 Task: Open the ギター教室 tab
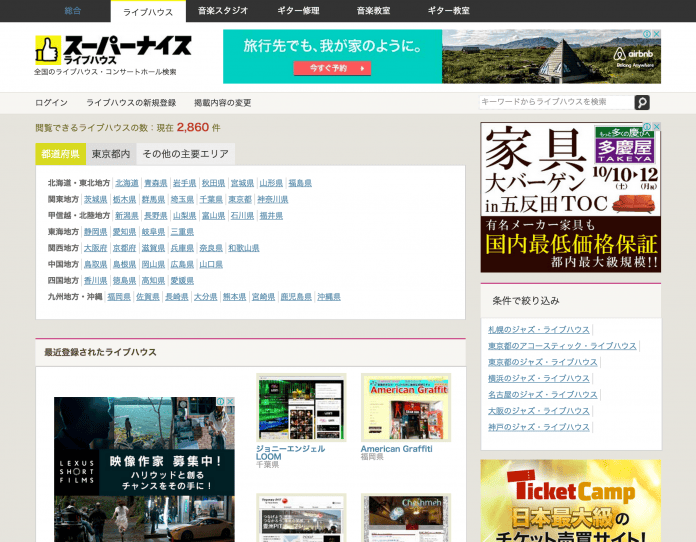(448, 11)
